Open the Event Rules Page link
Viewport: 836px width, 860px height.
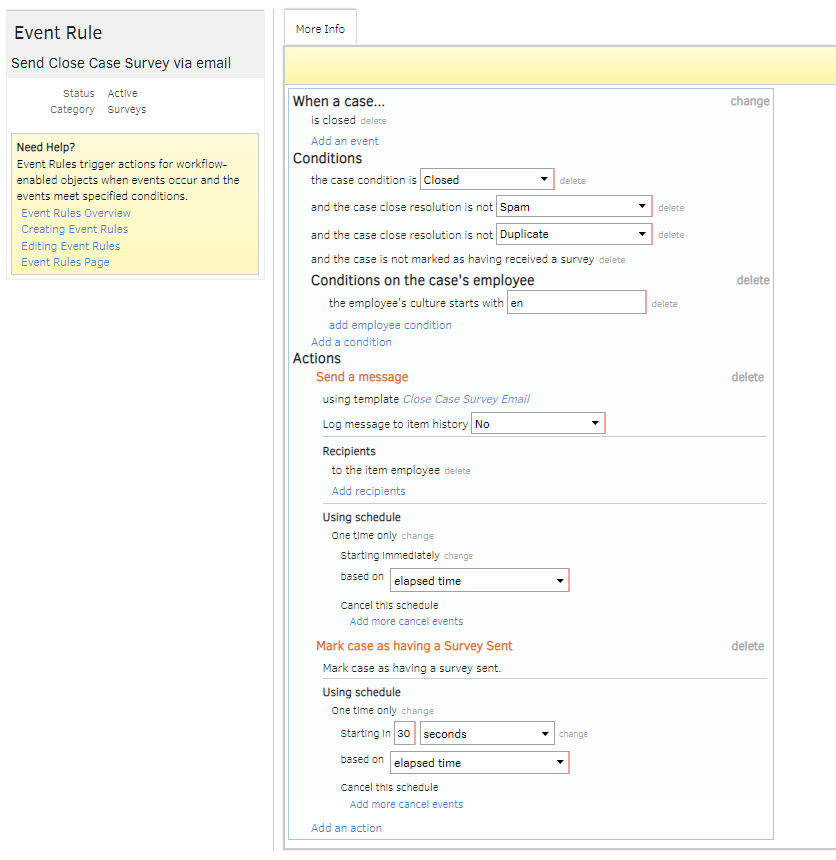tap(65, 262)
